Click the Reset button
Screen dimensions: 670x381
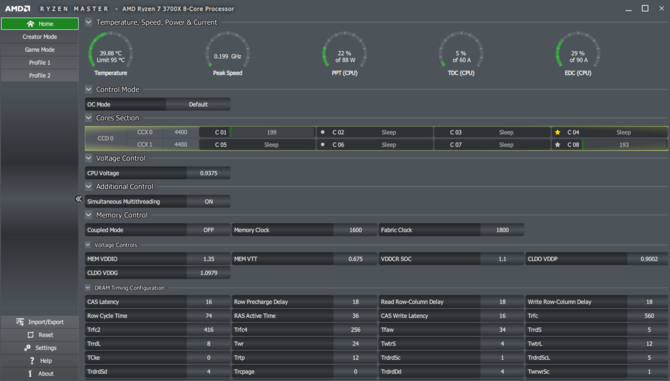click(40, 335)
